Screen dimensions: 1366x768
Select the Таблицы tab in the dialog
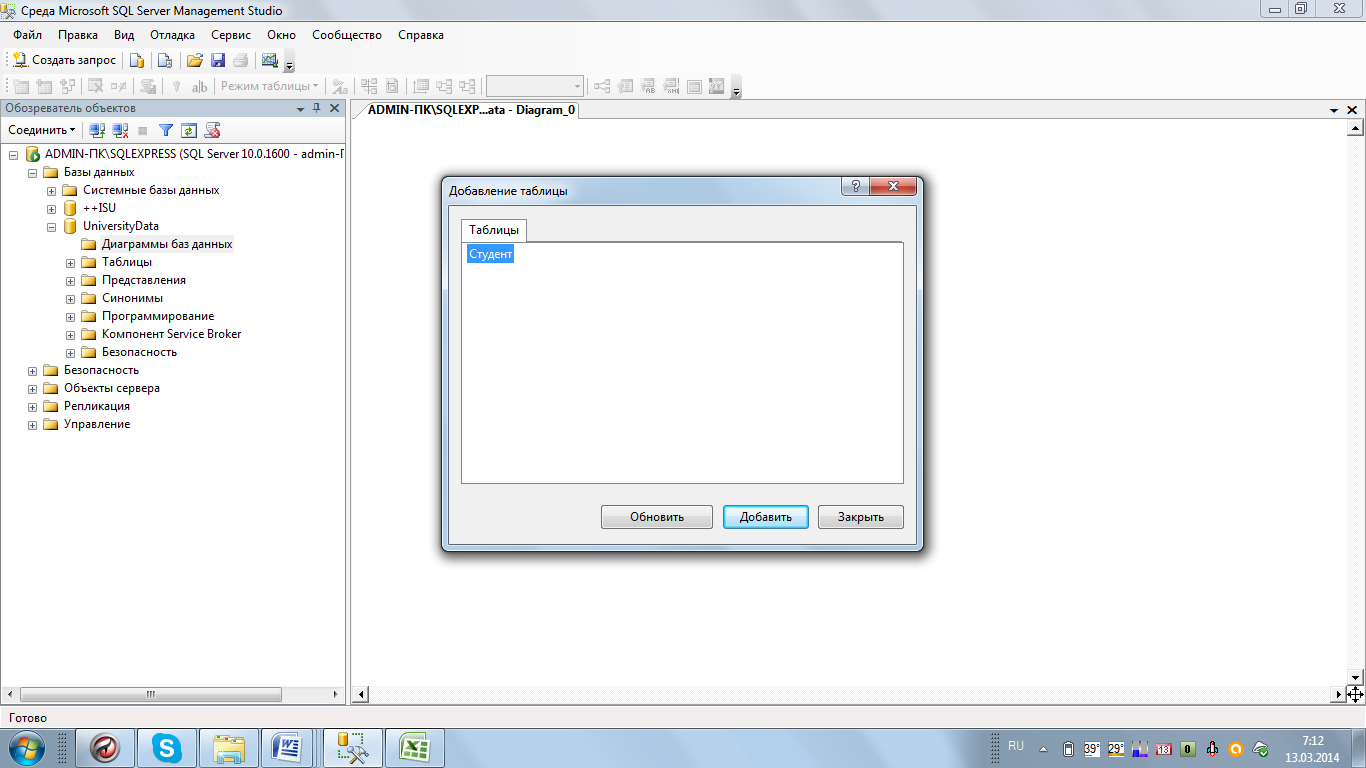pyautogui.click(x=494, y=230)
